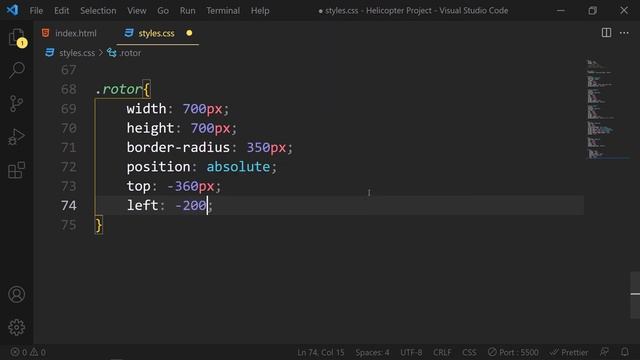The image size is (640, 360).
Task: Click the height property on line 70
Action: coord(150,128)
